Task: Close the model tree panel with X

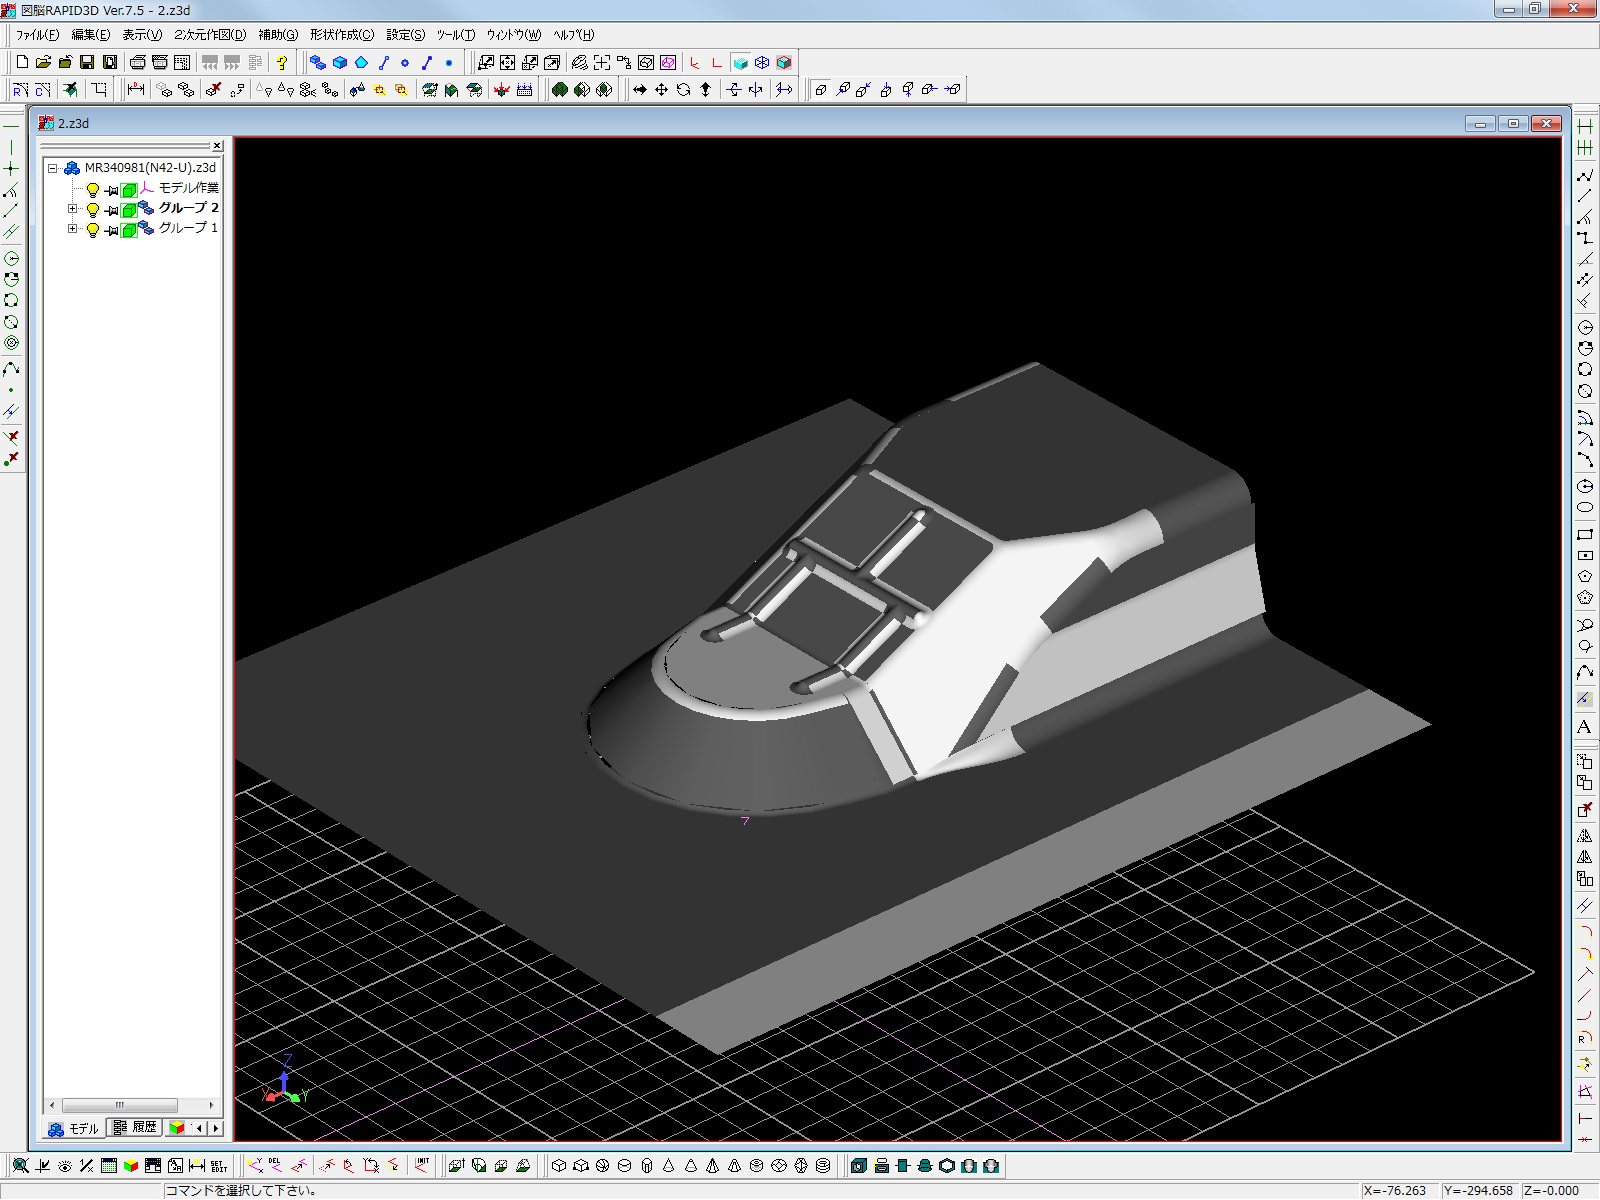Action: [217, 146]
